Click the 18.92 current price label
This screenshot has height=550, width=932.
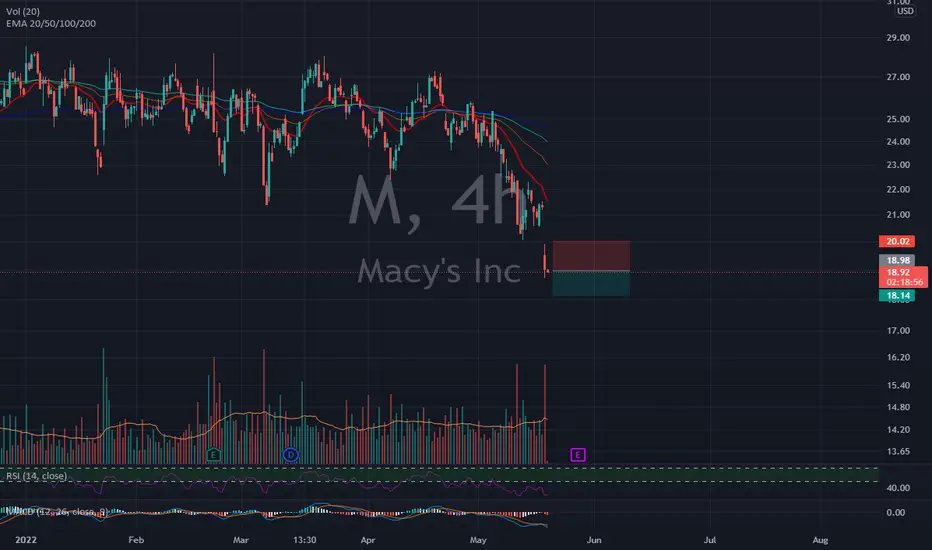pos(898,272)
